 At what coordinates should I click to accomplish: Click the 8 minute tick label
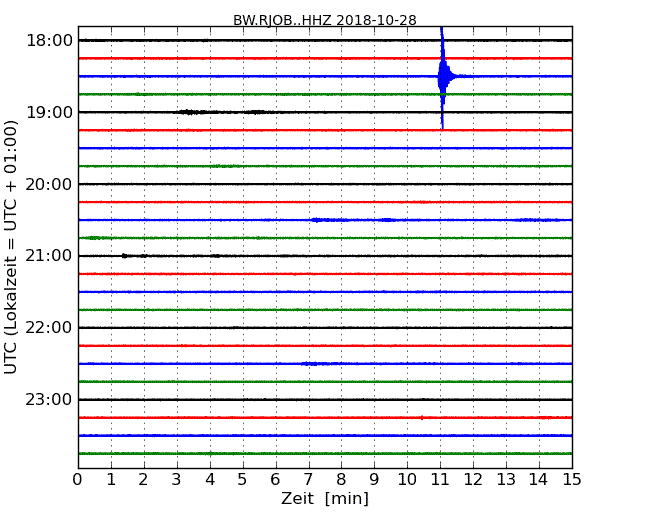341,480
